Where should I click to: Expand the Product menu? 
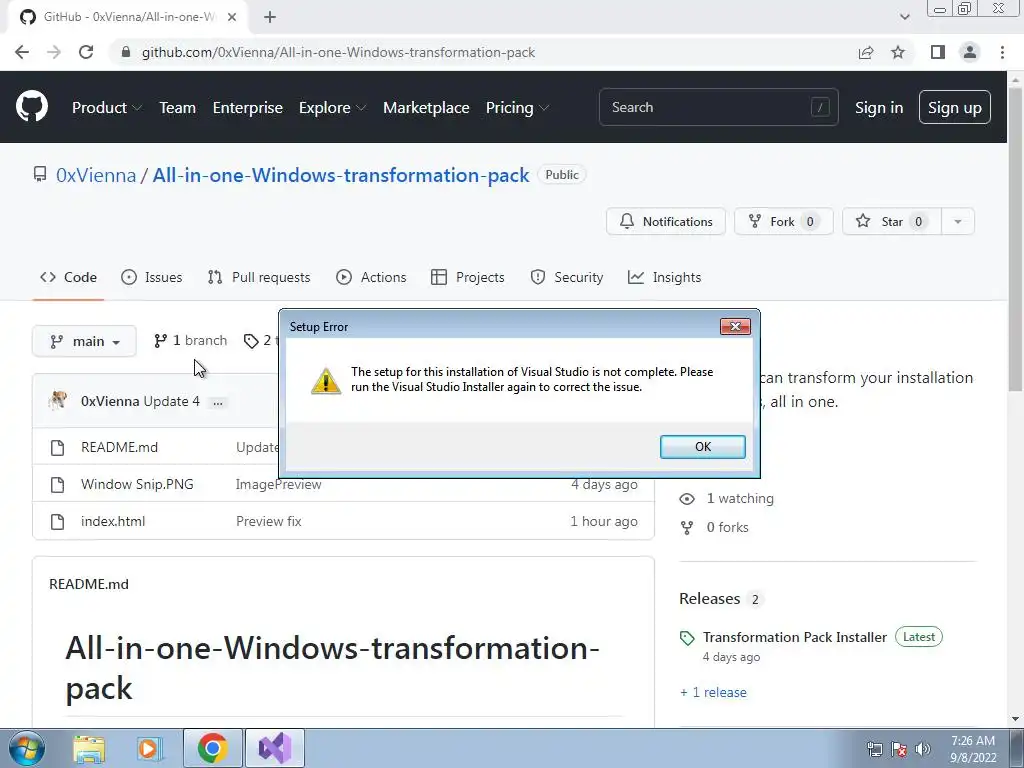(x=106, y=108)
